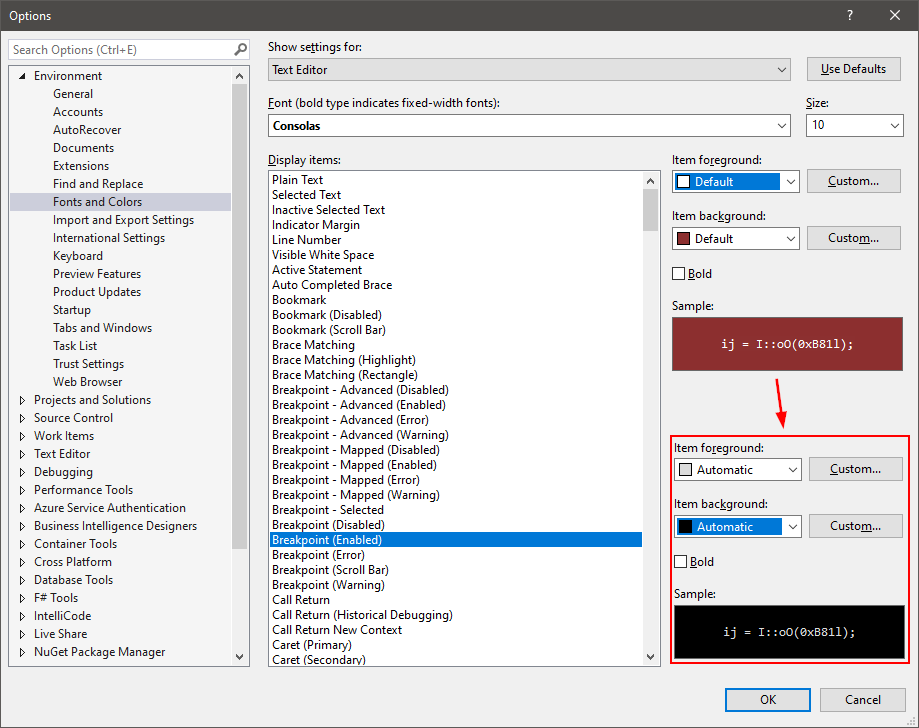Expand the Projects and Solutions node
919x728 pixels.
22,400
